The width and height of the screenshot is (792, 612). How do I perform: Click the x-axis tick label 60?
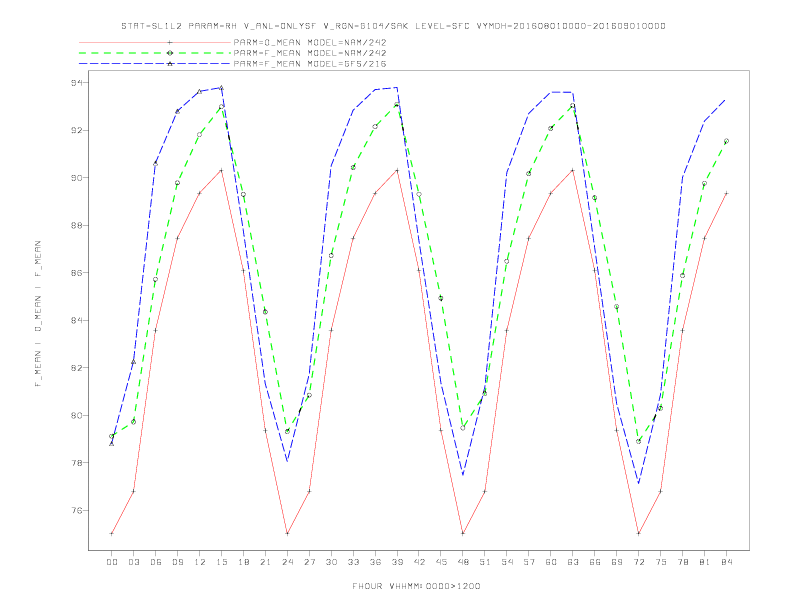[551, 562]
